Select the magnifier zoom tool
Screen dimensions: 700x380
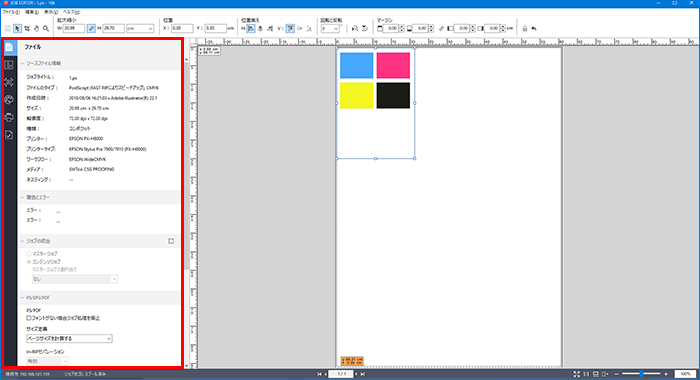[x=46, y=29]
